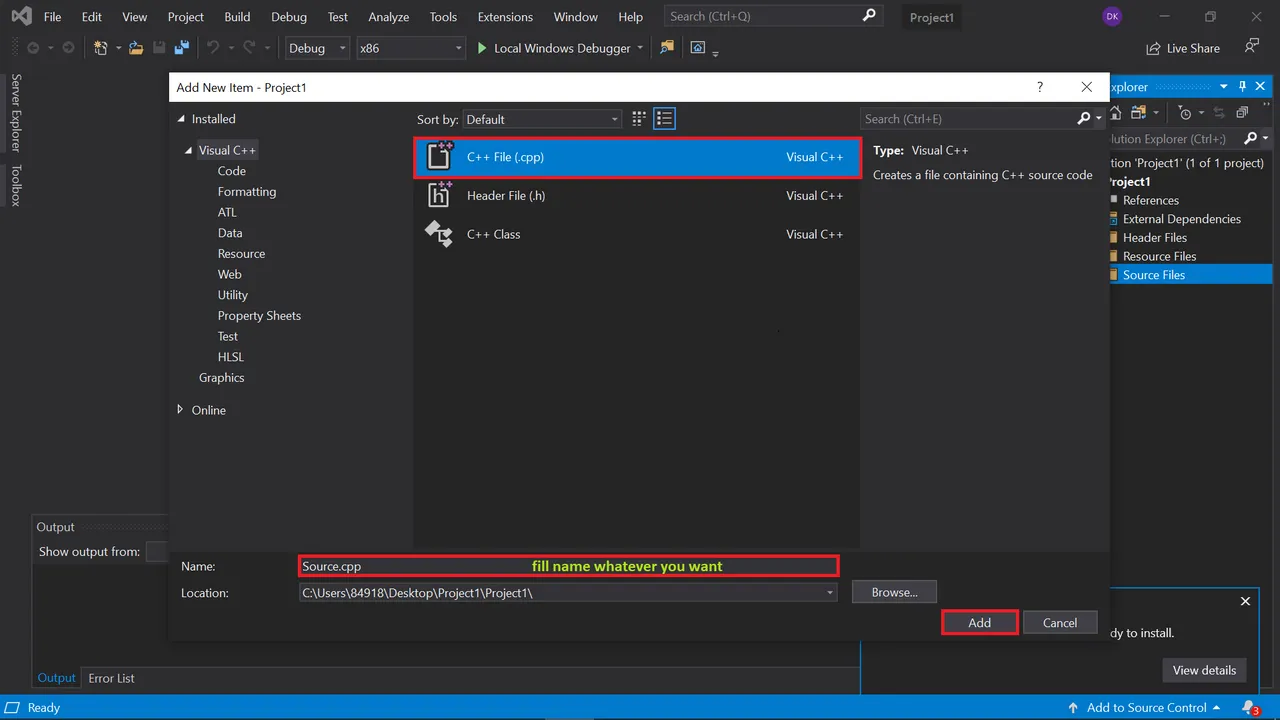Click the search magnifier in Solution Explorer
The height and width of the screenshot is (720, 1280).
(x=1249, y=138)
